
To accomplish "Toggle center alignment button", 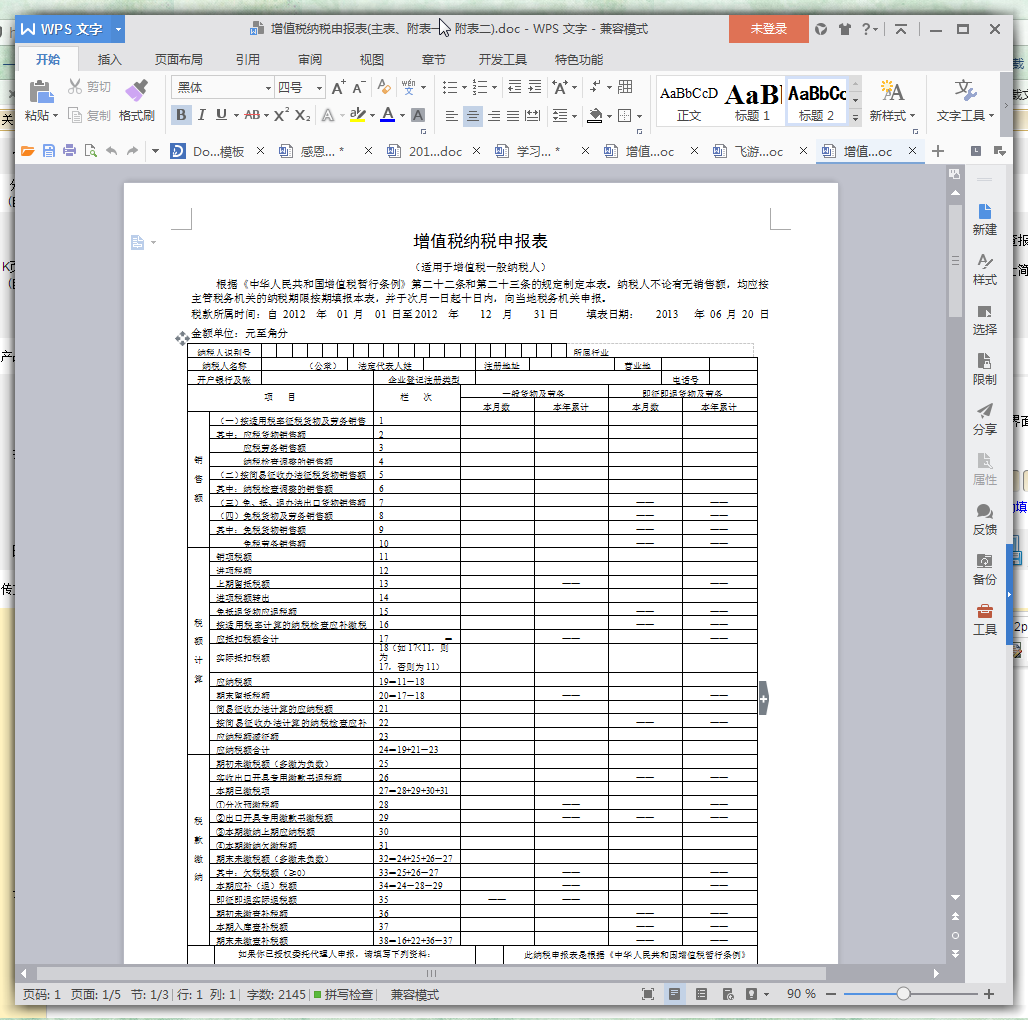I will [472, 115].
